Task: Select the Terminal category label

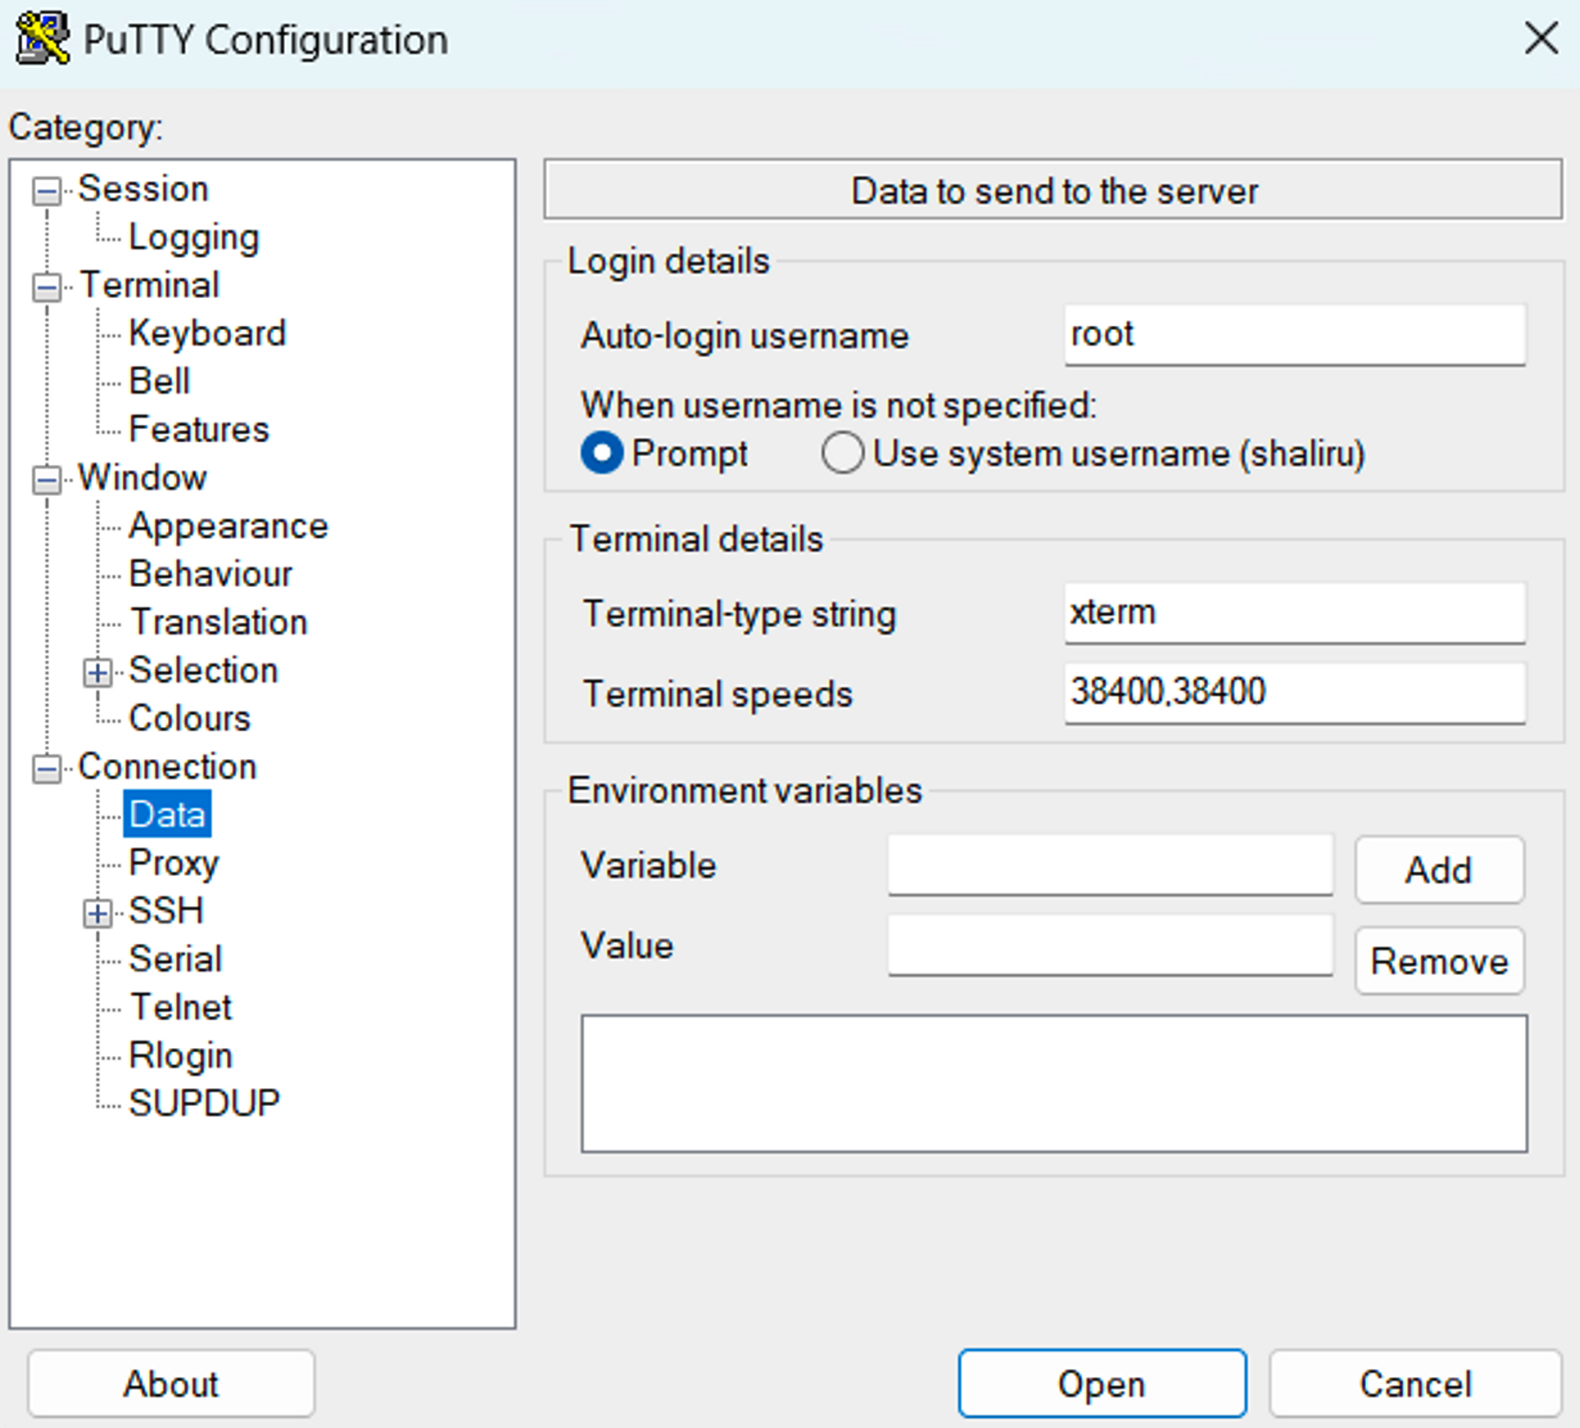Action: [x=149, y=285]
